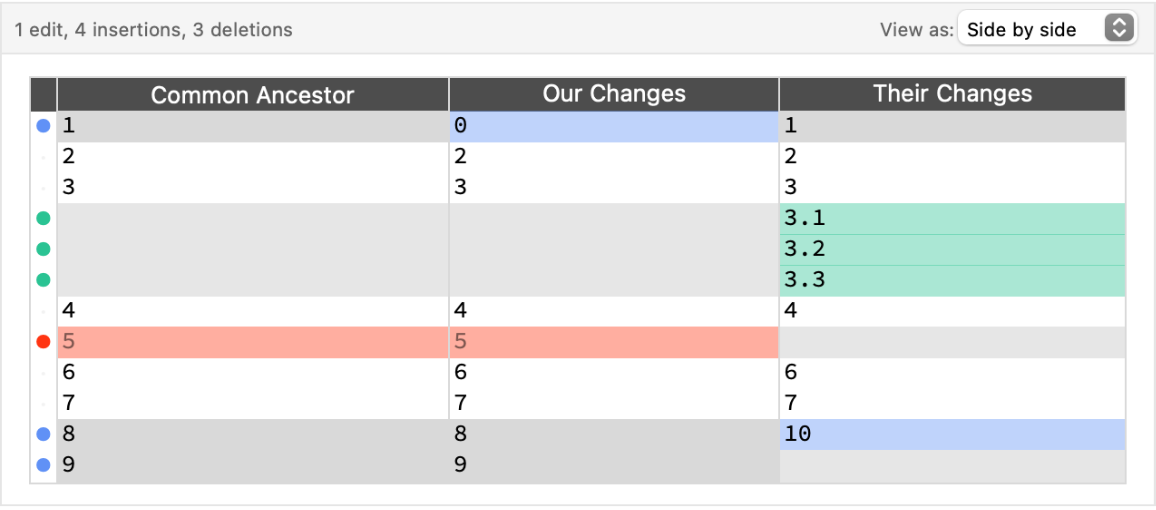1156x510 pixels.
Task: Click the red deletion dot beside row 5
Action: [x=43, y=342]
